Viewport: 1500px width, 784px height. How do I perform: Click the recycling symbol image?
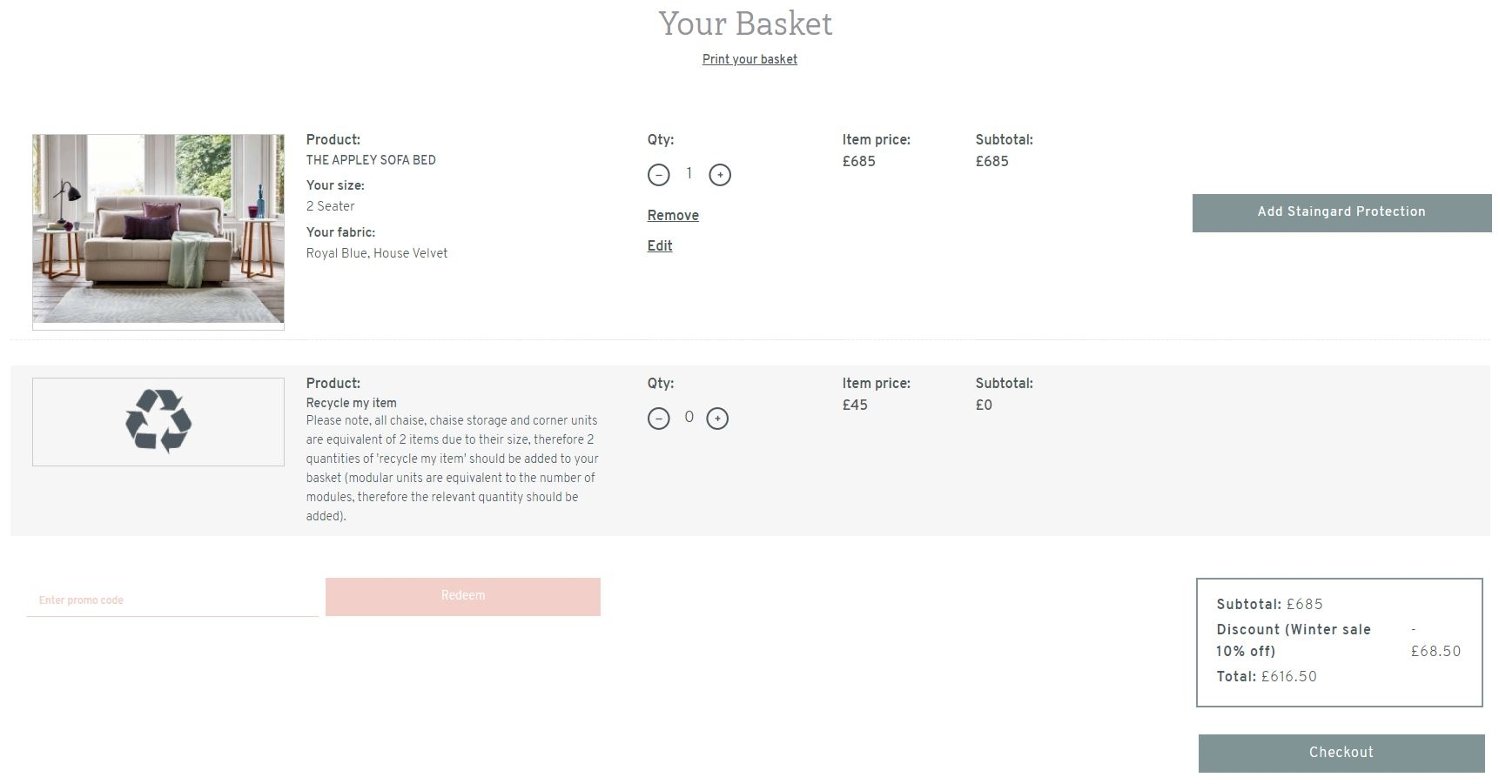pyautogui.click(x=158, y=421)
